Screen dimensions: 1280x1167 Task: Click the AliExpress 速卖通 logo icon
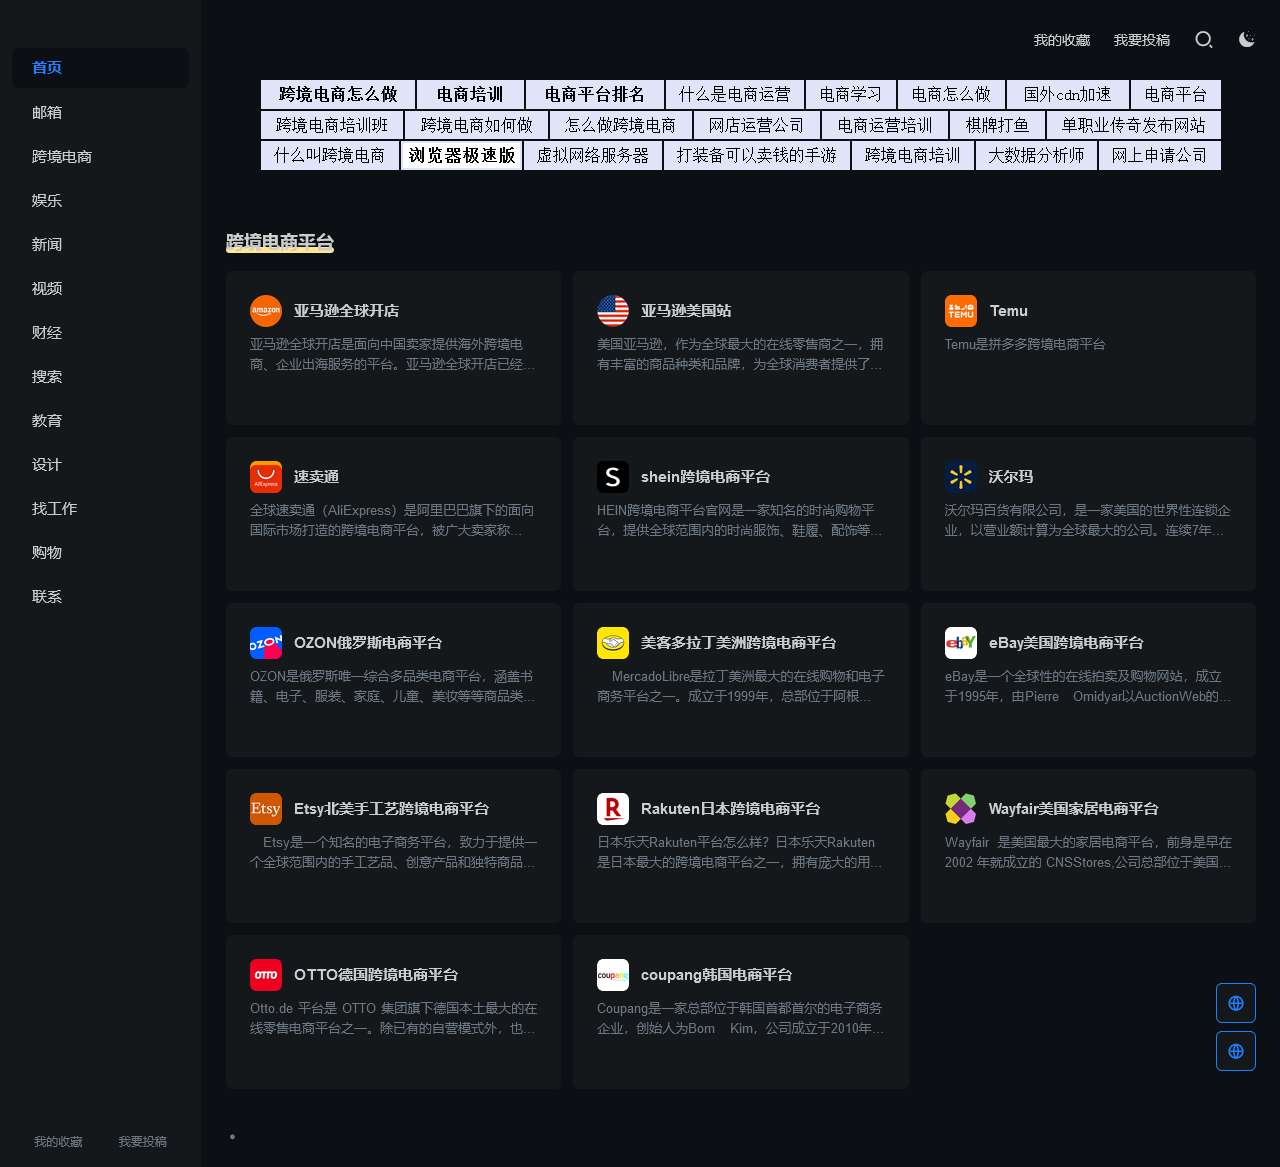[x=266, y=477]
